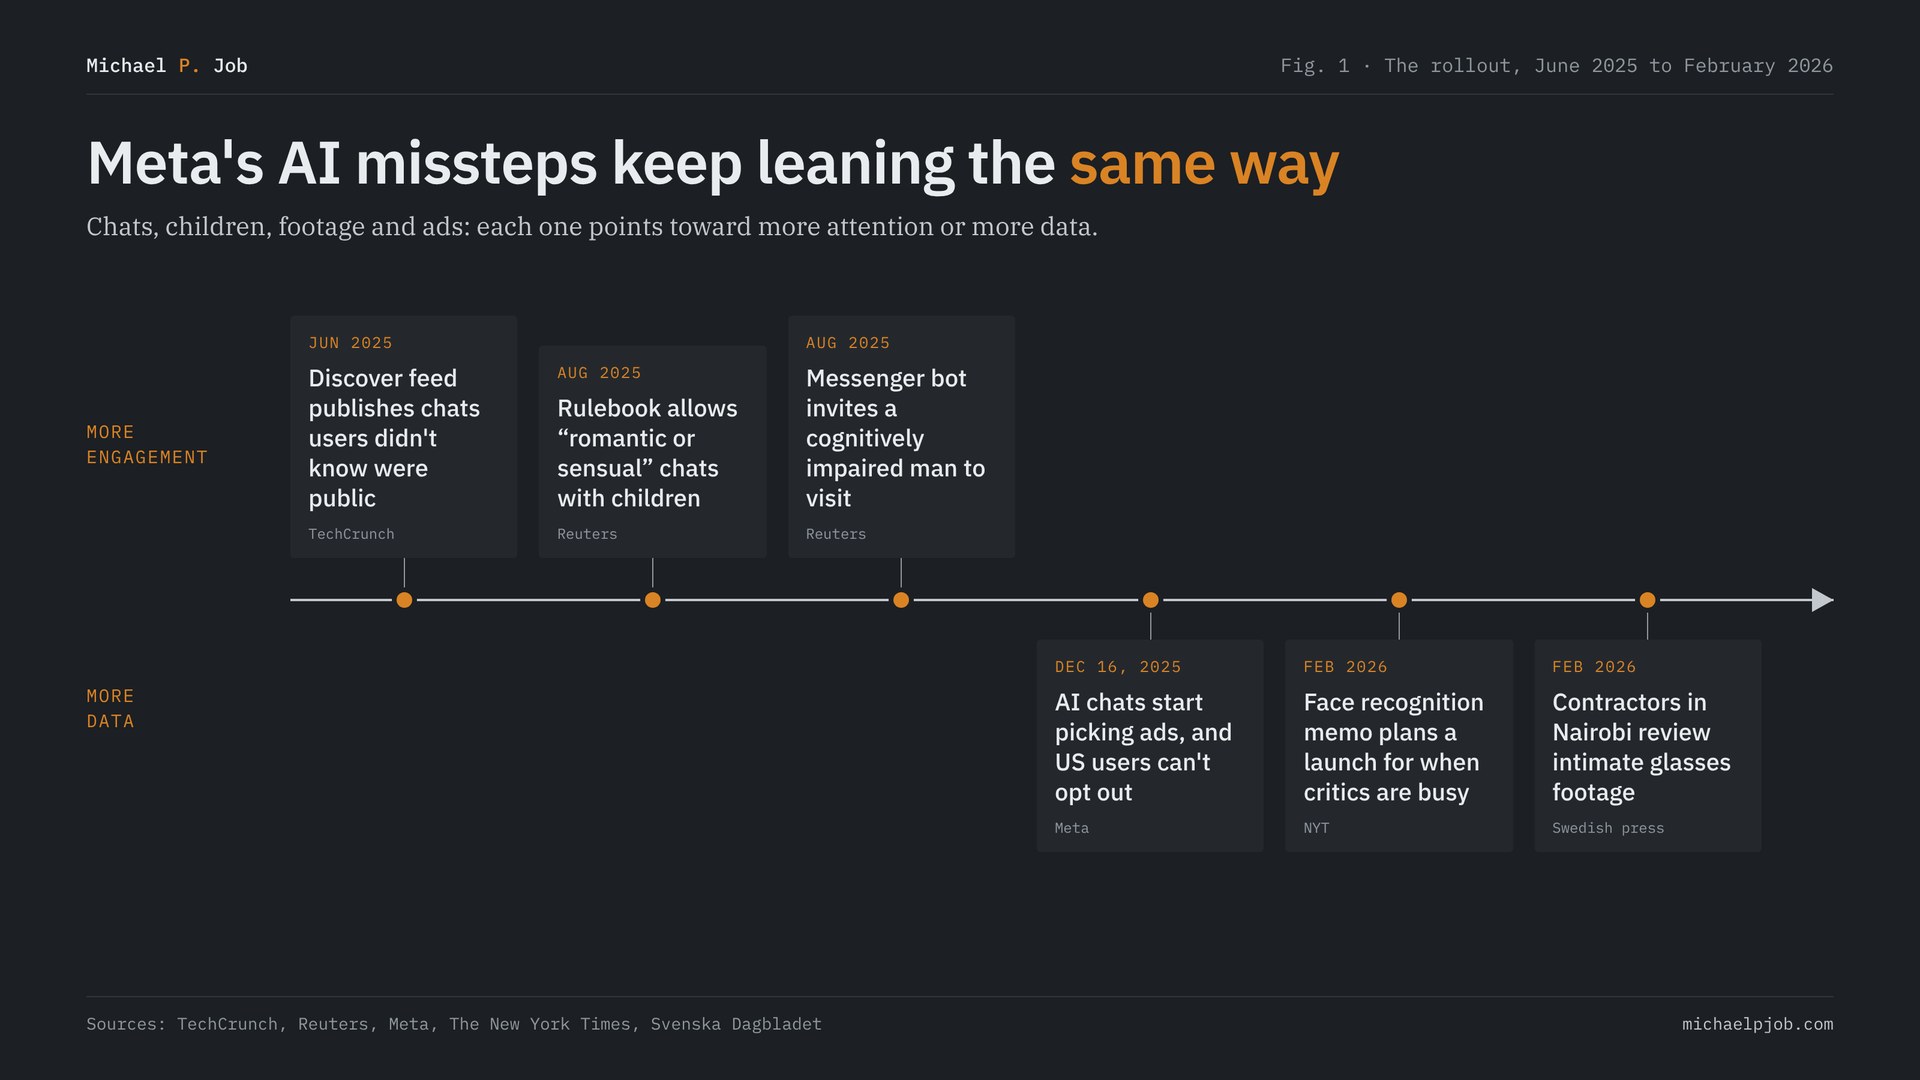The height and width of the screenshot is (1080, 1920).
Task: Click the timeline dot under Rulebook allows card
Action: pyautogui.click(x=653, y=600)
